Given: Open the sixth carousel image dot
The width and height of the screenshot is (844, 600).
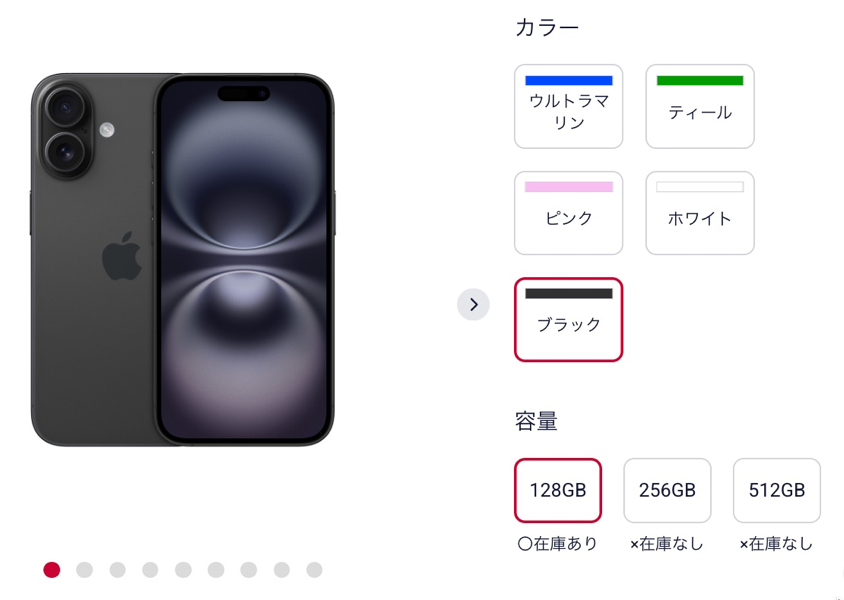Looking at the screenshot, I should tap(216, 570).
